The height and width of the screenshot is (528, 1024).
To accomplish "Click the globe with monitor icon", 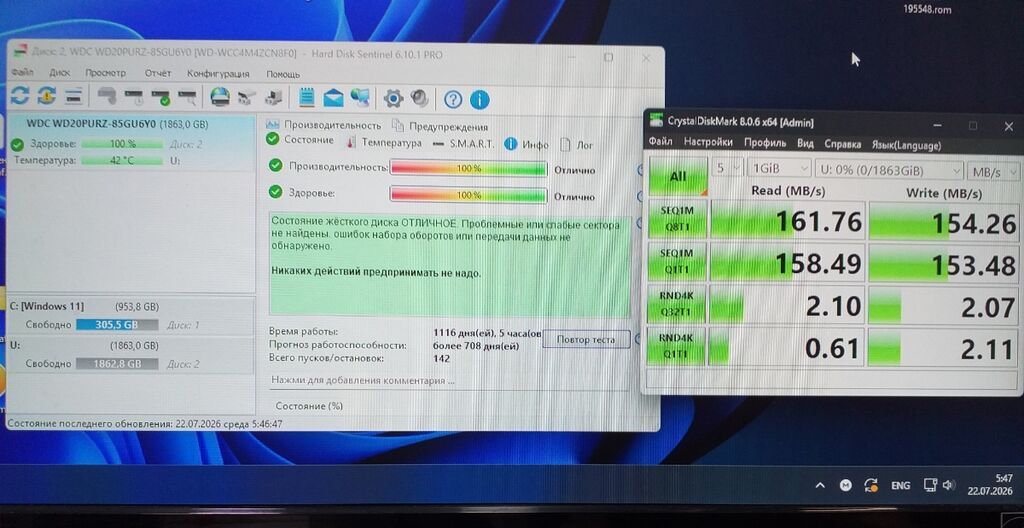I will click(x=360, y=99).
